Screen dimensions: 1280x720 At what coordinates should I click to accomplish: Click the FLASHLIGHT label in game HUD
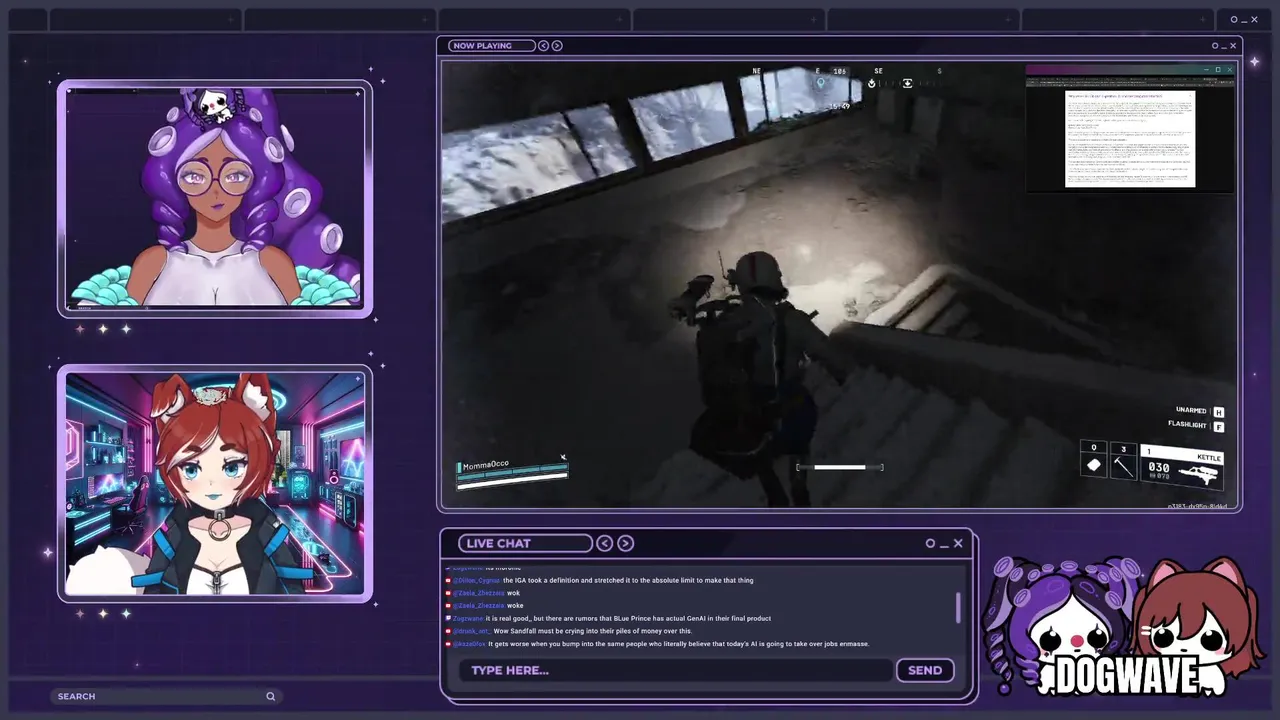[x=1187, y=425]
